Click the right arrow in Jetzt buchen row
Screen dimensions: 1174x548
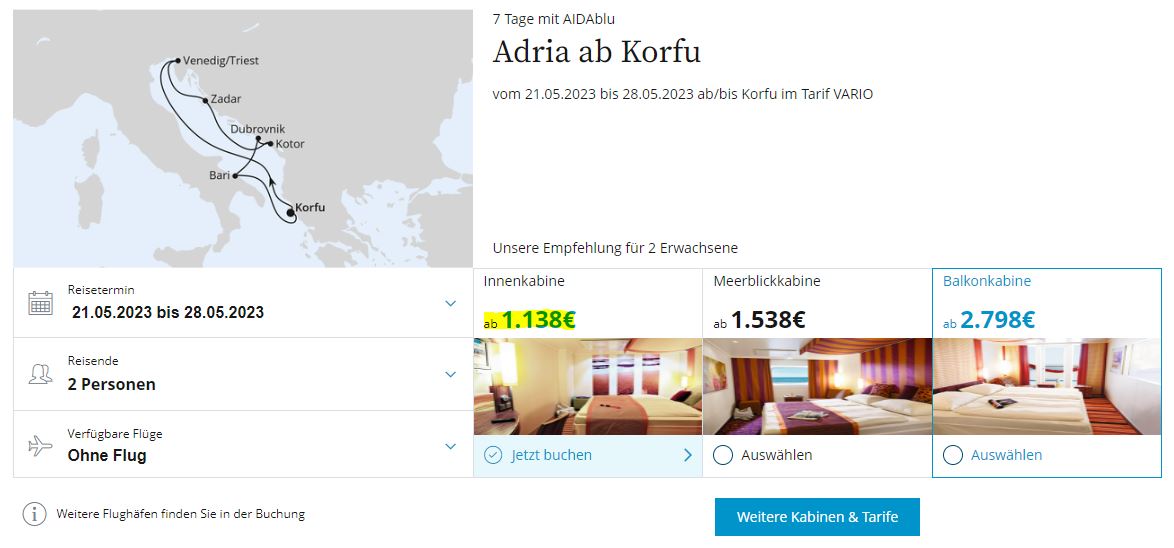point(688,455)
